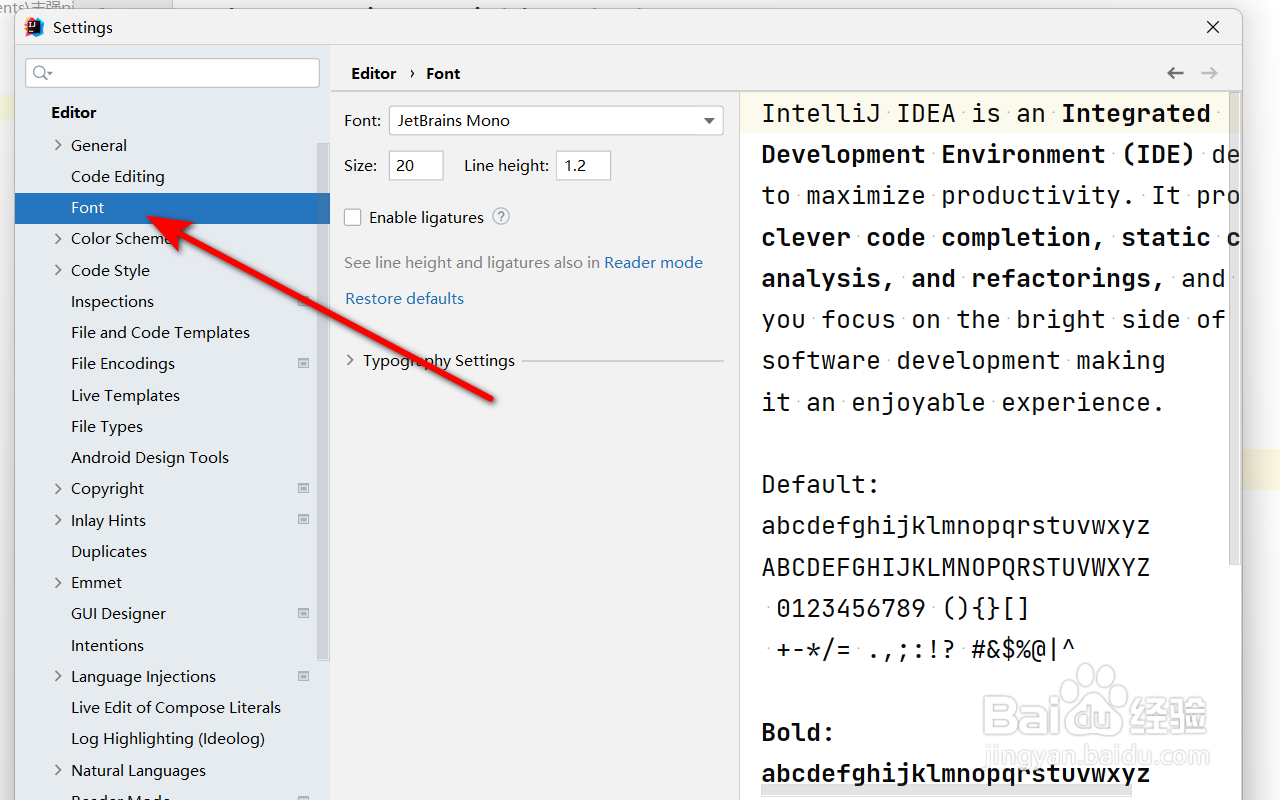Expand the Code Style tree node

[58, 270]
